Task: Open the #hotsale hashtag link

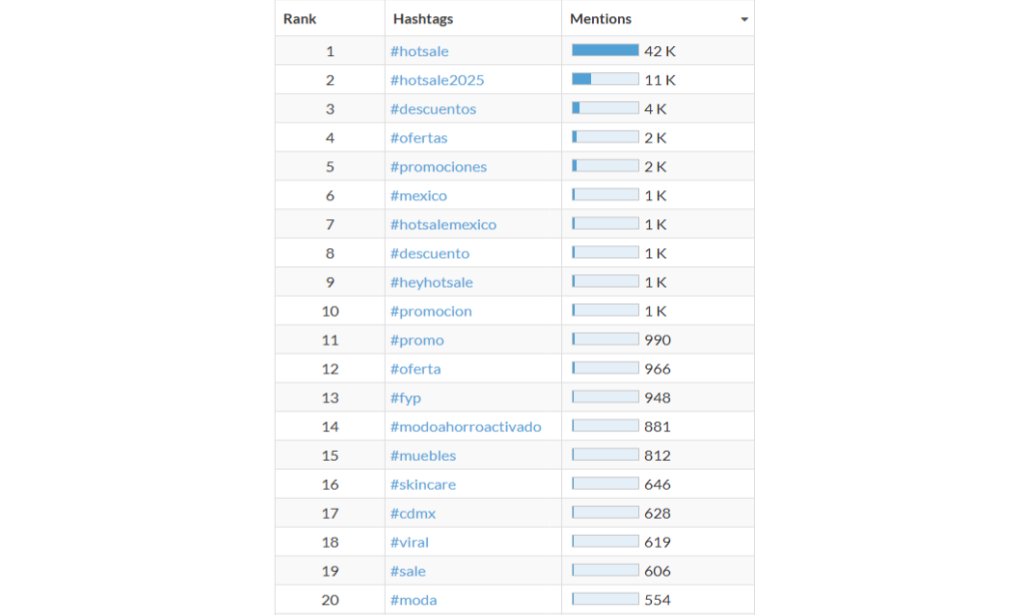Action: click(x=419, y=51)
